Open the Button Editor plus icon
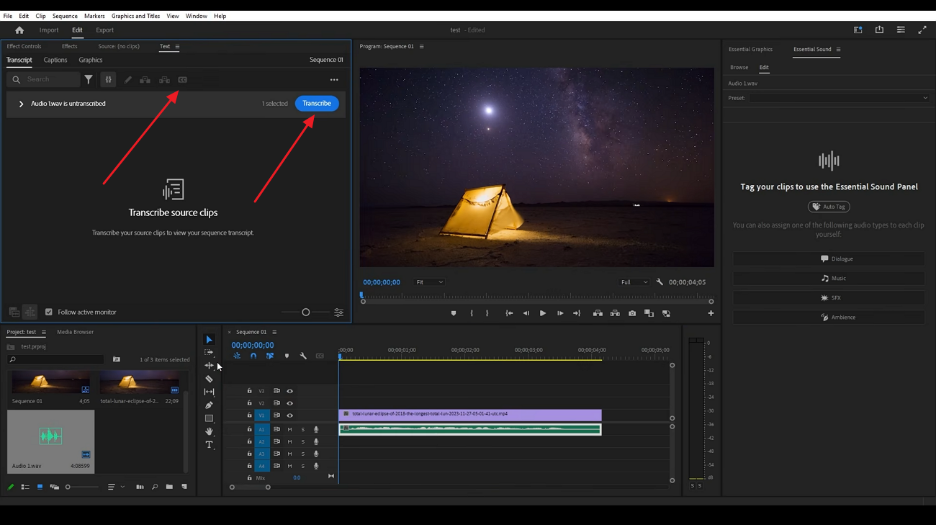 (711, 313)
